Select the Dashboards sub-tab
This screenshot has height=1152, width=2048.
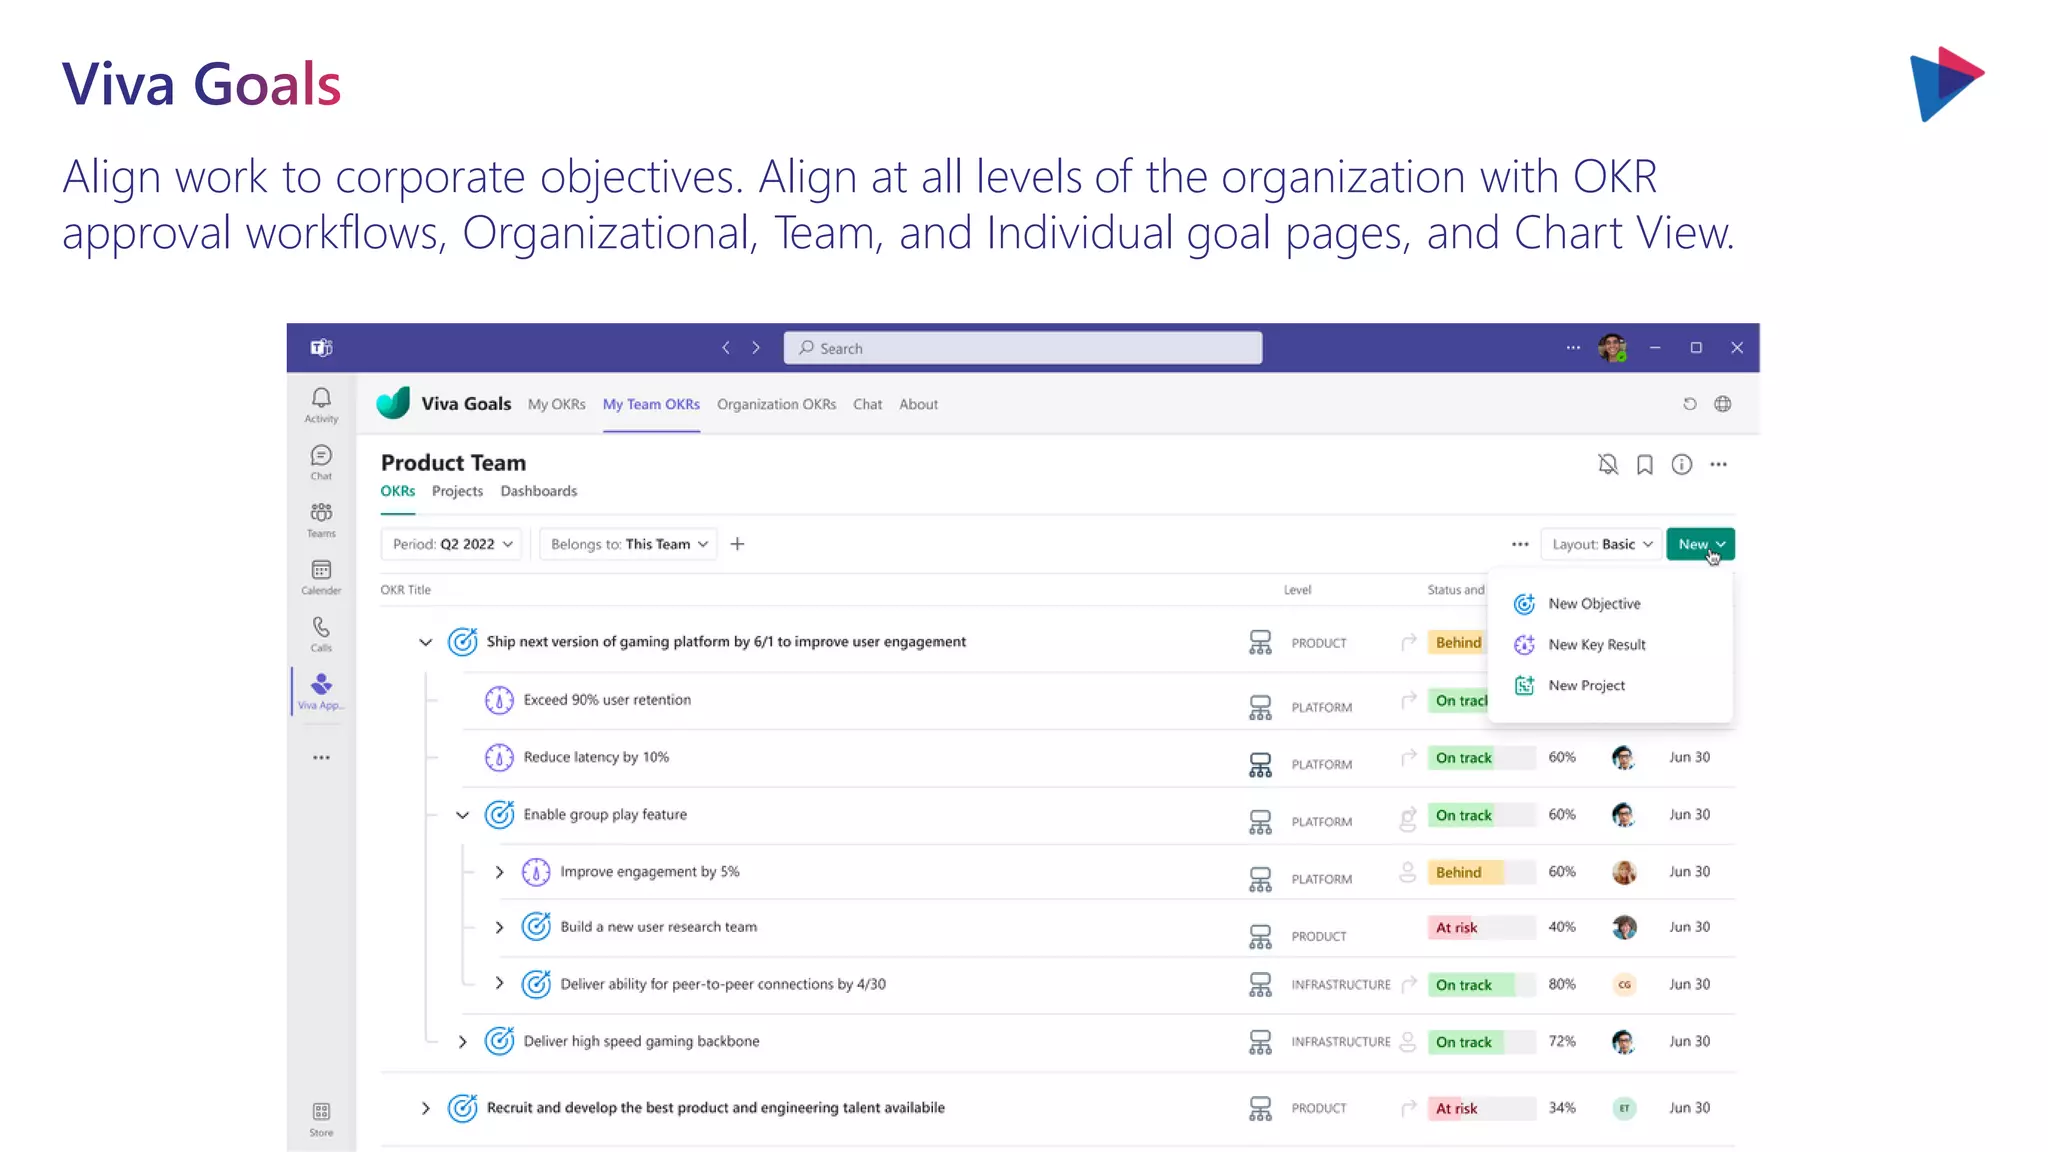tap(539, 491)
